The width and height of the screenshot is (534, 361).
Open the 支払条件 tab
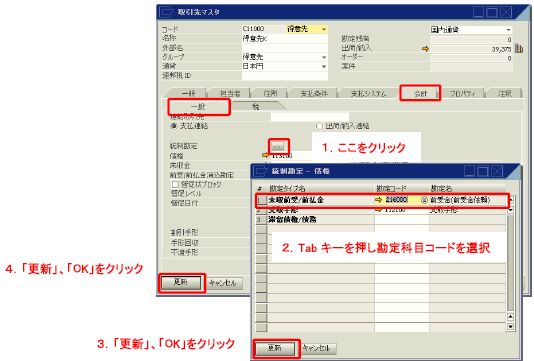tap(314, 93)
